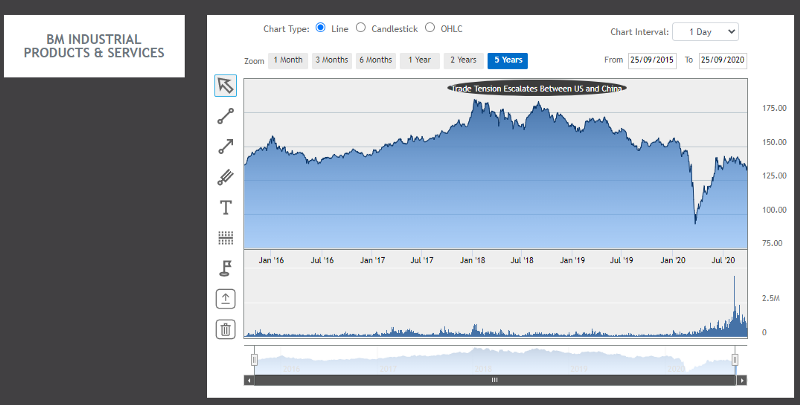Viewport: 800px width, 405px height.
Task: Click the trash delete drawings icon
Action: coord(226,329)
